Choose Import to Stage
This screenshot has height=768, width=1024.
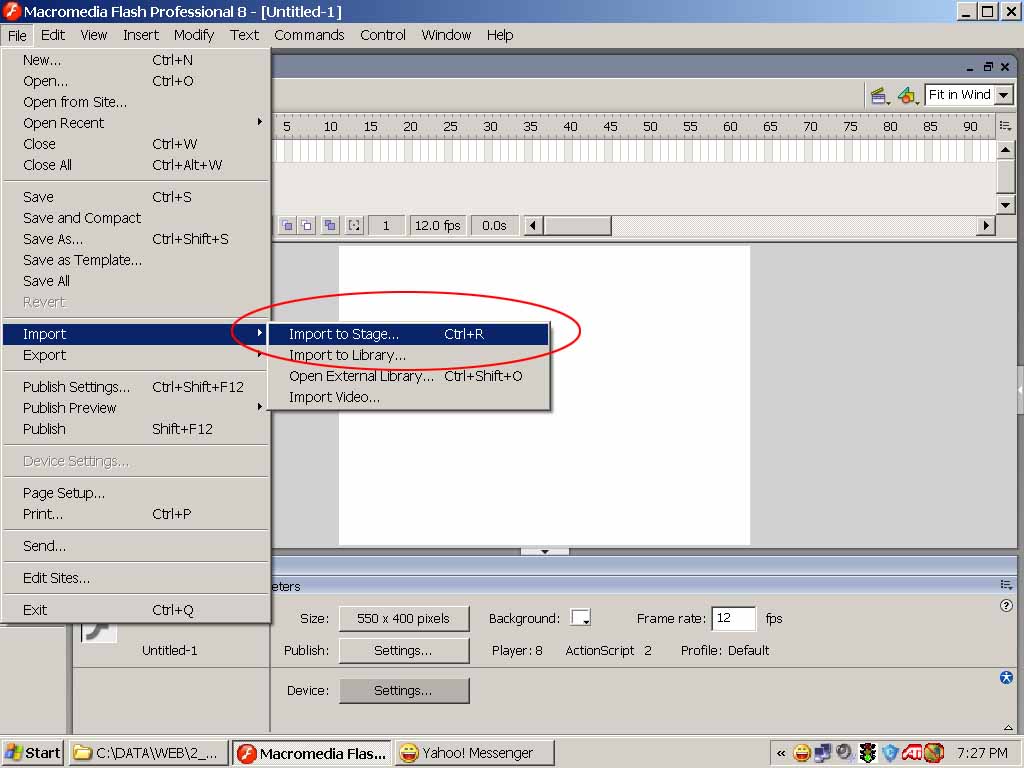pyautogui.click(x=409, y=334)
